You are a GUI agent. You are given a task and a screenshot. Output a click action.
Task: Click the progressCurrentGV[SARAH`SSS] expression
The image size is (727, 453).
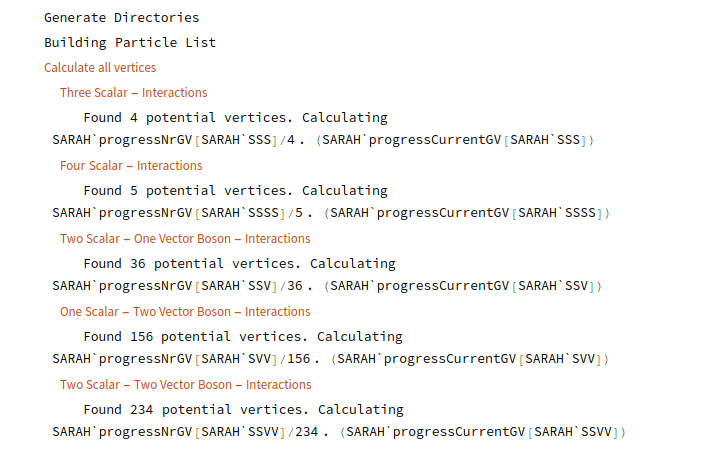click(x=457, y=139)
